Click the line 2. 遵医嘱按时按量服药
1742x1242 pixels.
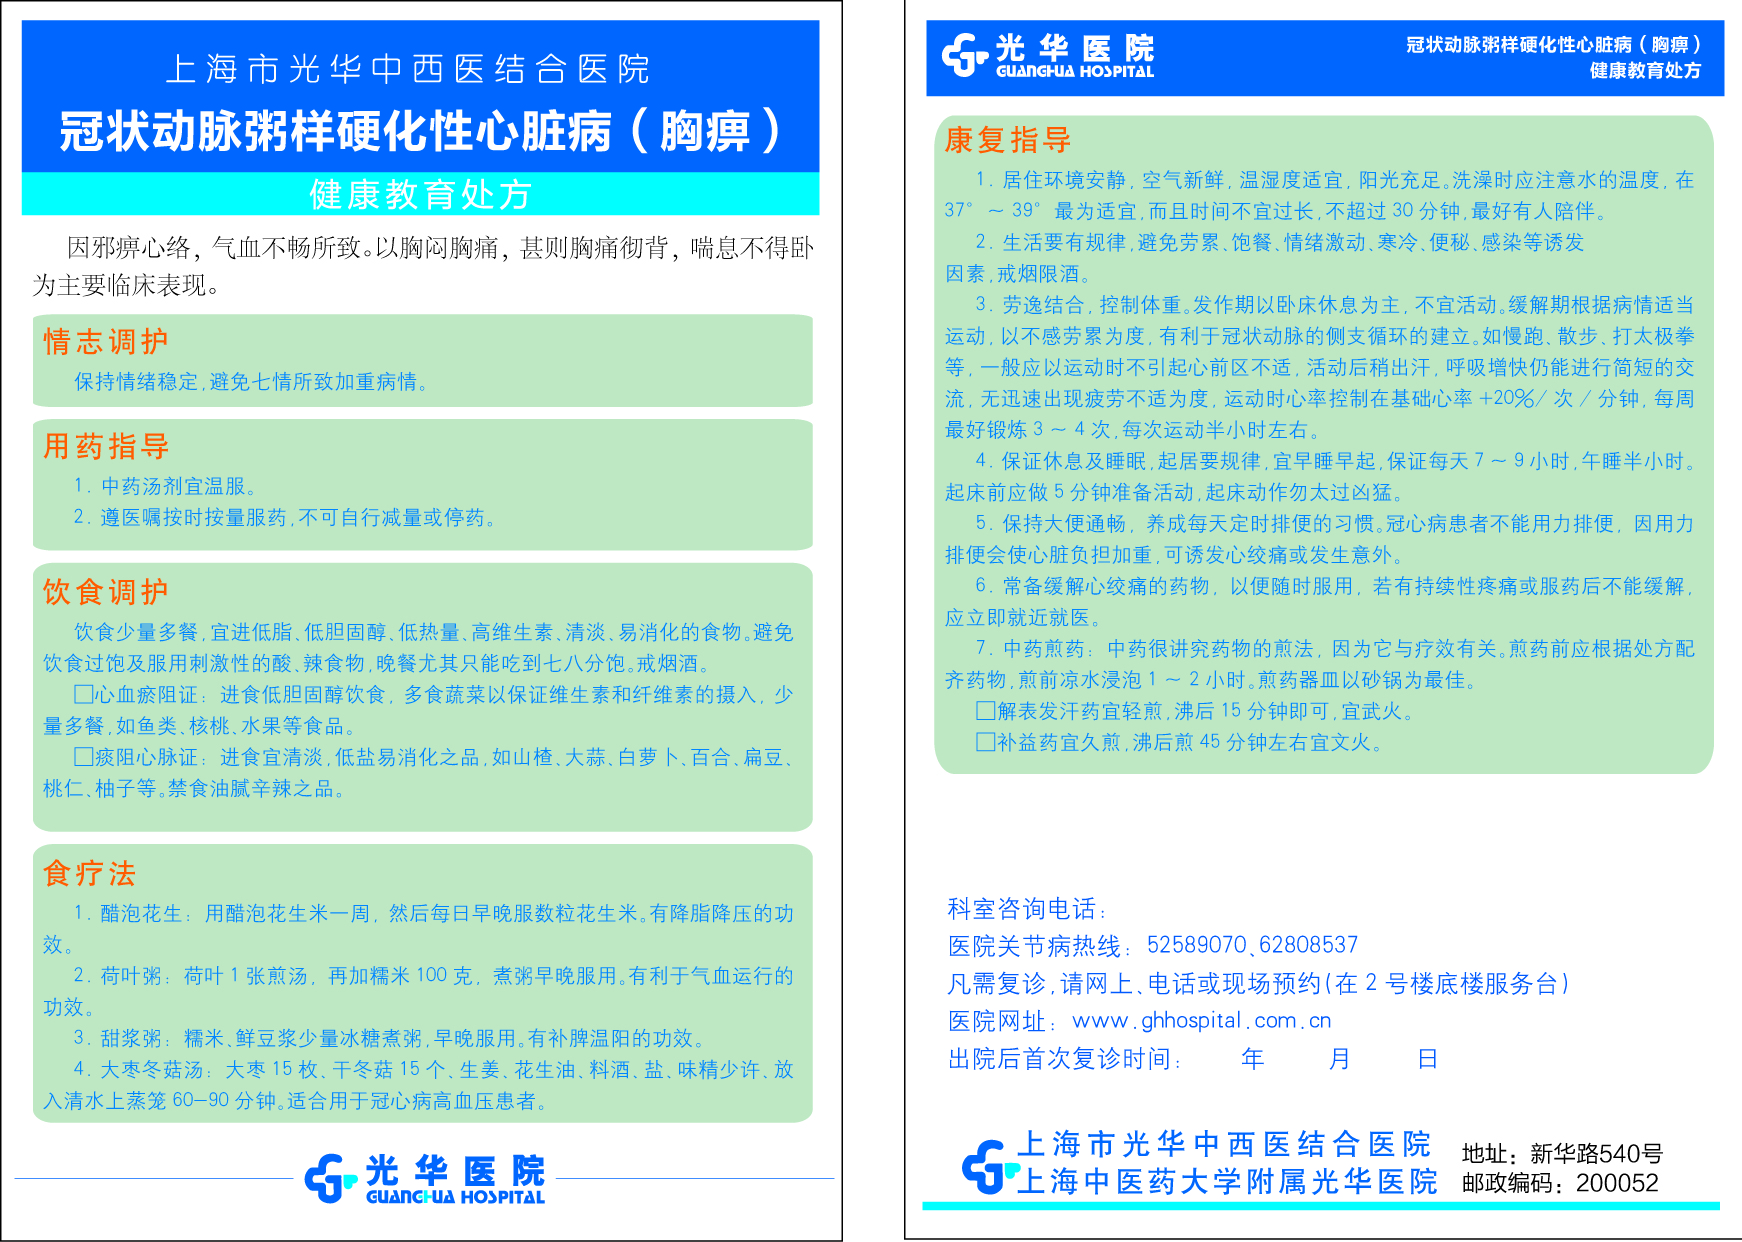(x=285, y=517)
